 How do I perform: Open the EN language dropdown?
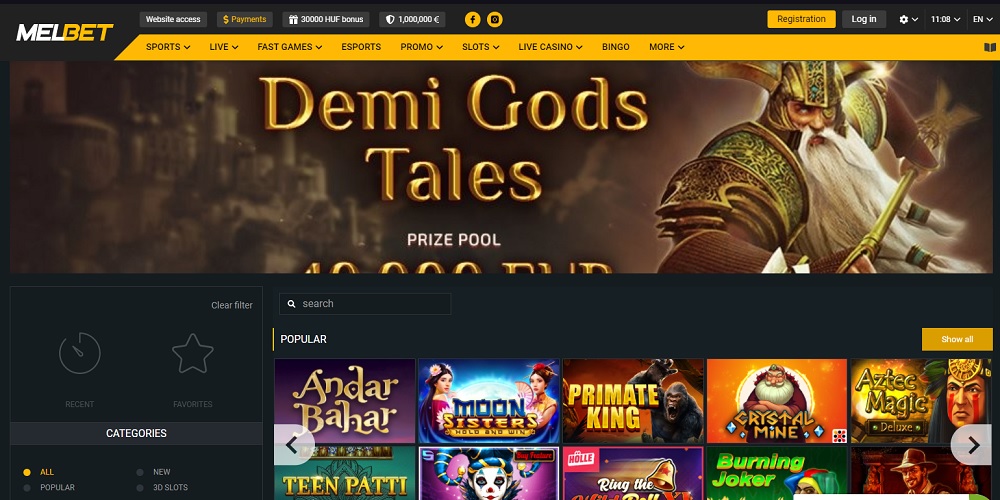coord(983,19)
